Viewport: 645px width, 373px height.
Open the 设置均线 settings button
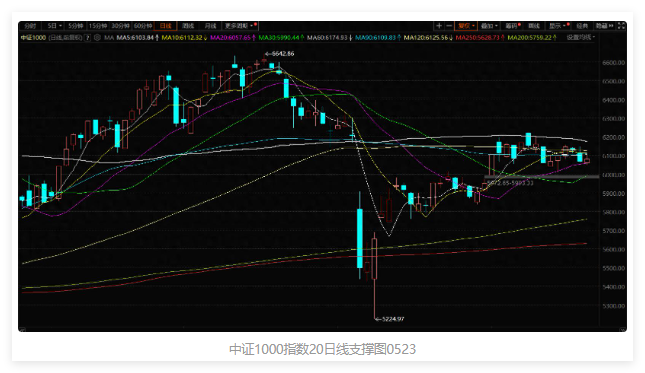[580, 37]
